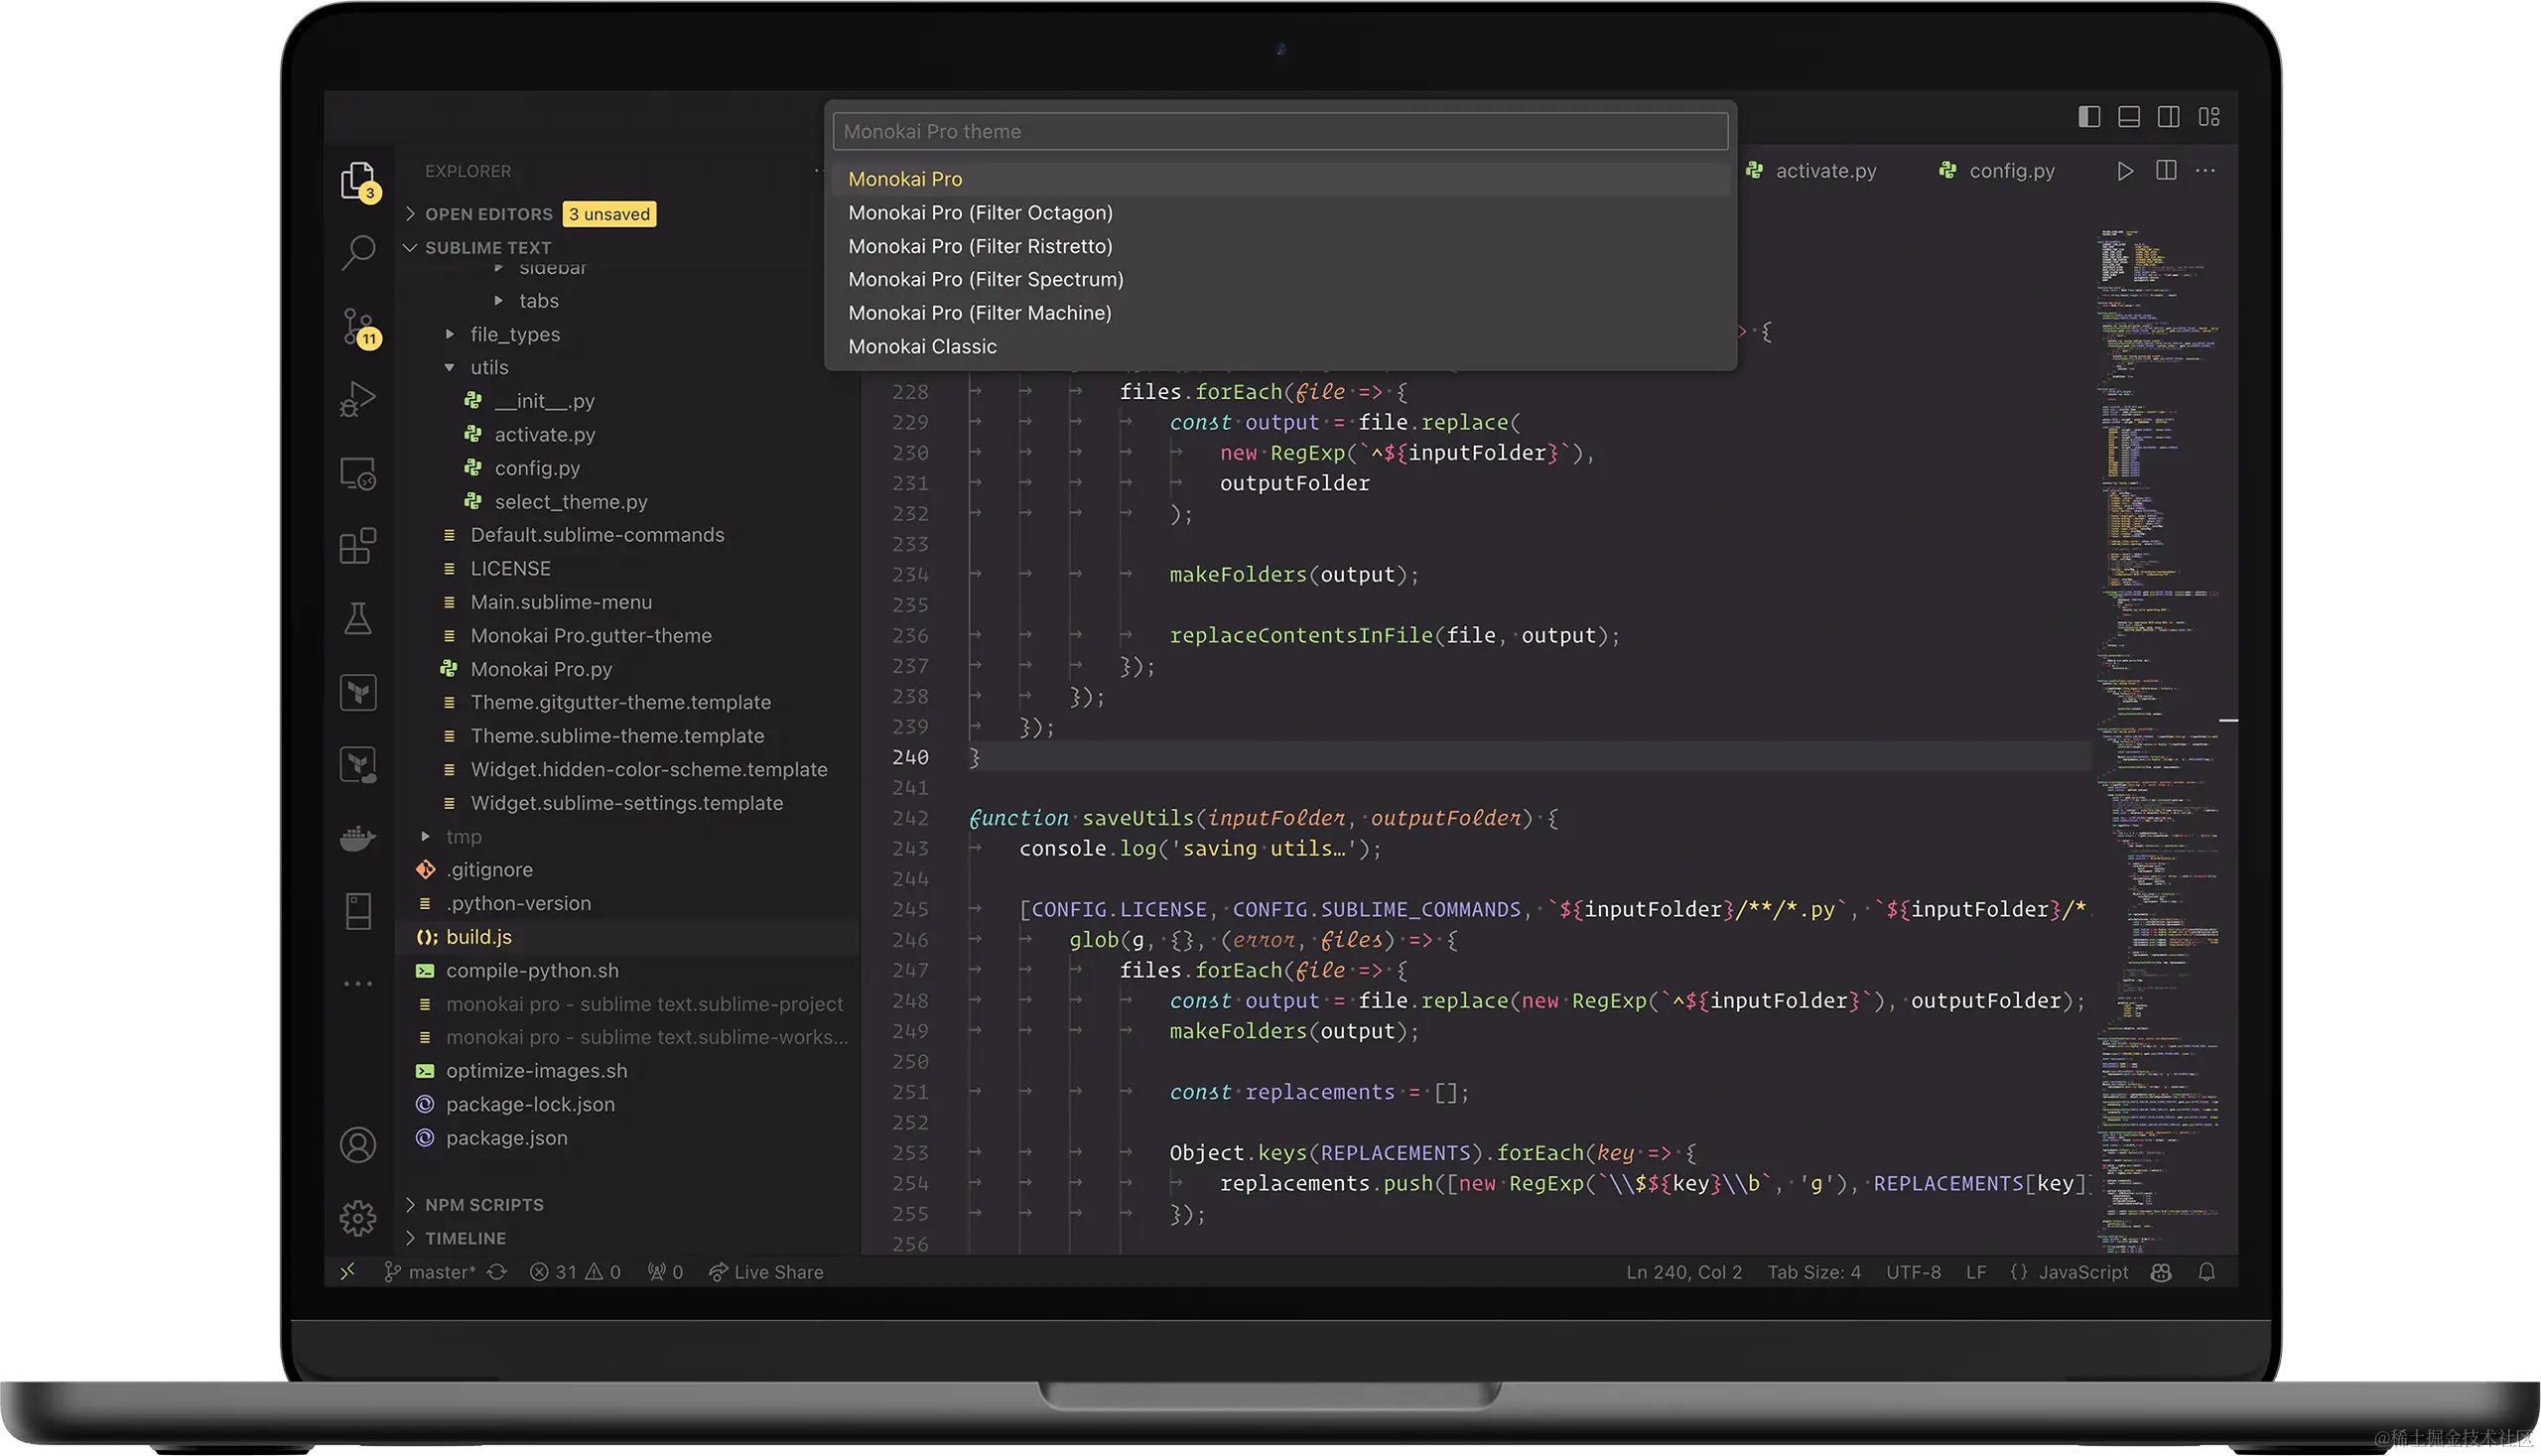Open the Testing flask icon
Image resolution: width=2541 pixels, height=1456 pixels.
(358, 619)
